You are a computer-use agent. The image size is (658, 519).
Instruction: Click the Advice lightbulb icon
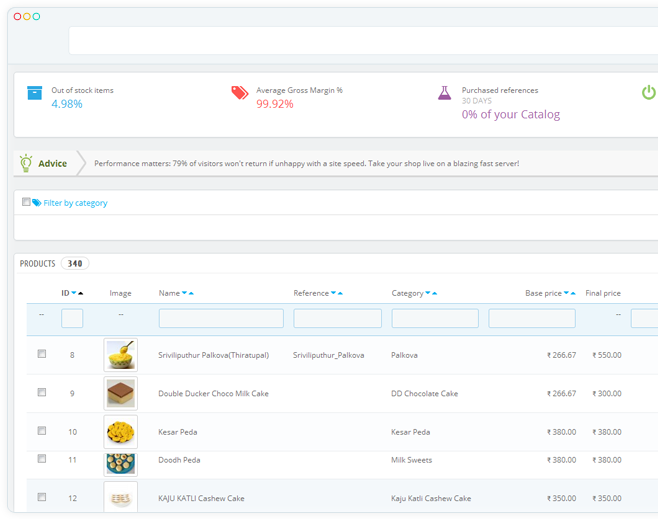pos(26,163)
